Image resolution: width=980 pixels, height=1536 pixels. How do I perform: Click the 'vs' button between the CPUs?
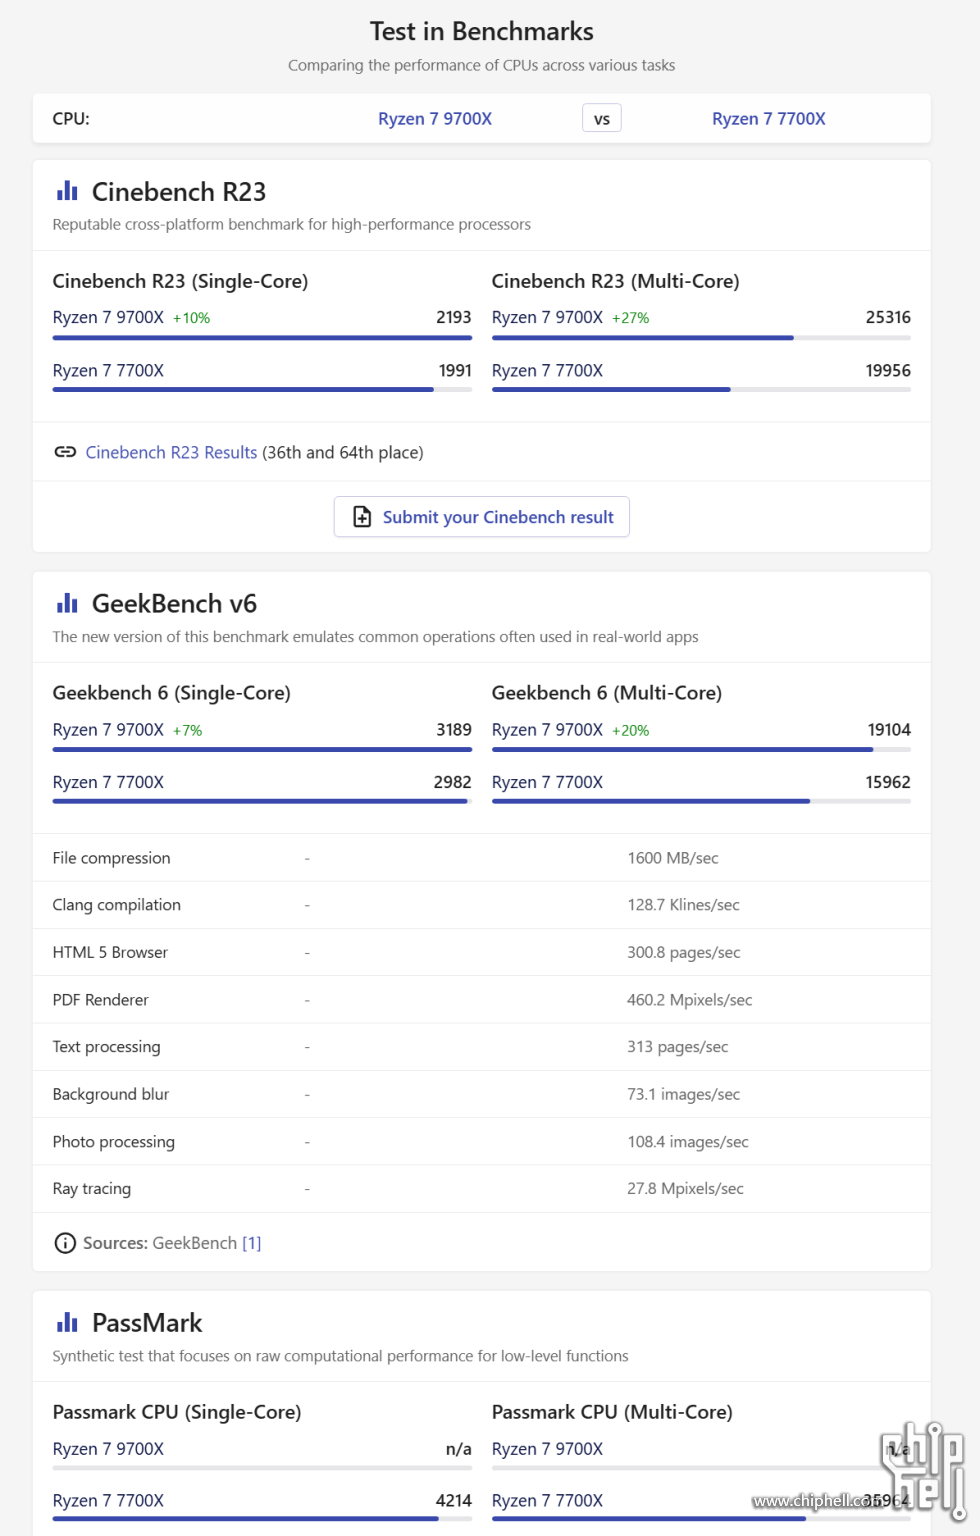coord(602,118)
